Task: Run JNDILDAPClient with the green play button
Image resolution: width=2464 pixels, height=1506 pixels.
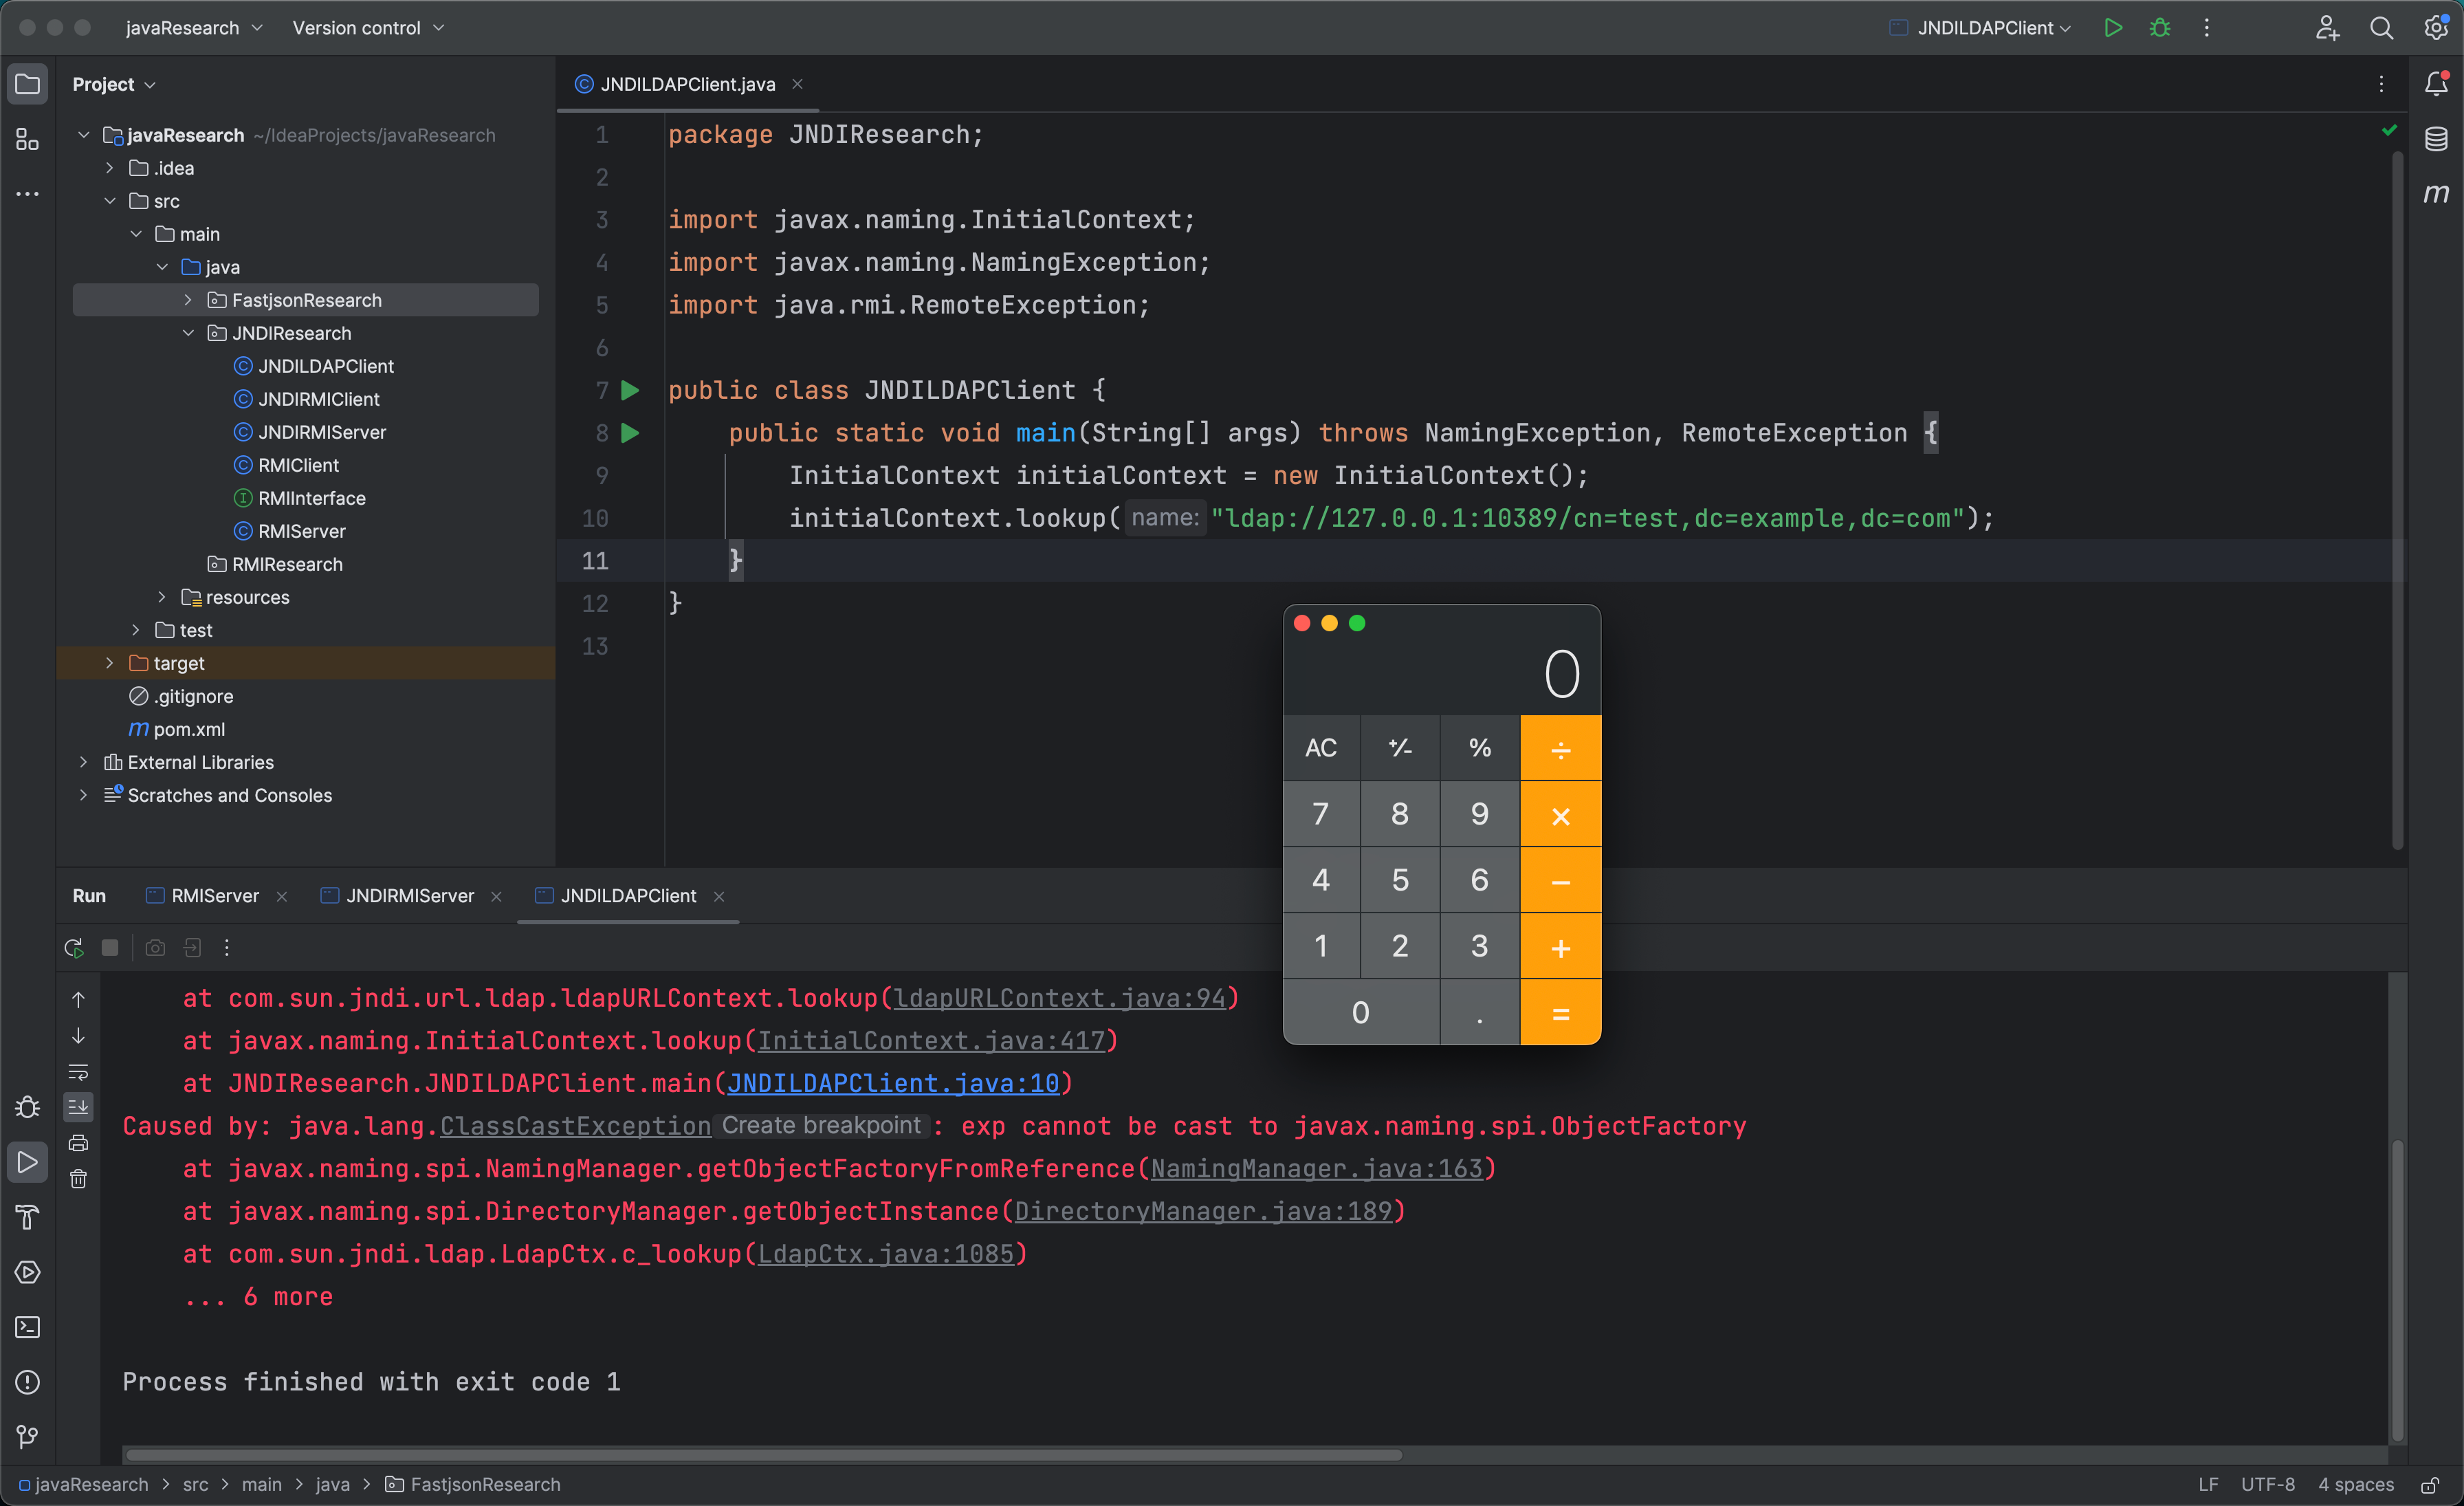Action: 2113,28
